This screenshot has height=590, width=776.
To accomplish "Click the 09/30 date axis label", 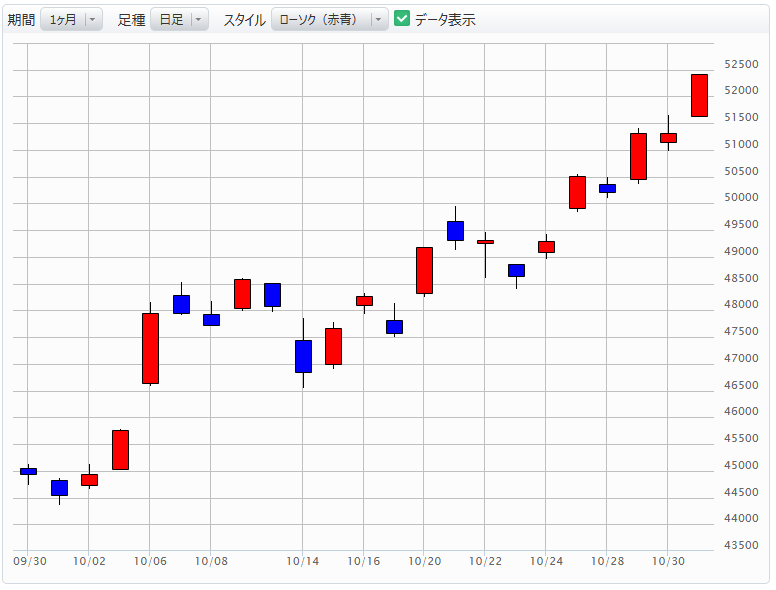I will [x=29, y=562].
